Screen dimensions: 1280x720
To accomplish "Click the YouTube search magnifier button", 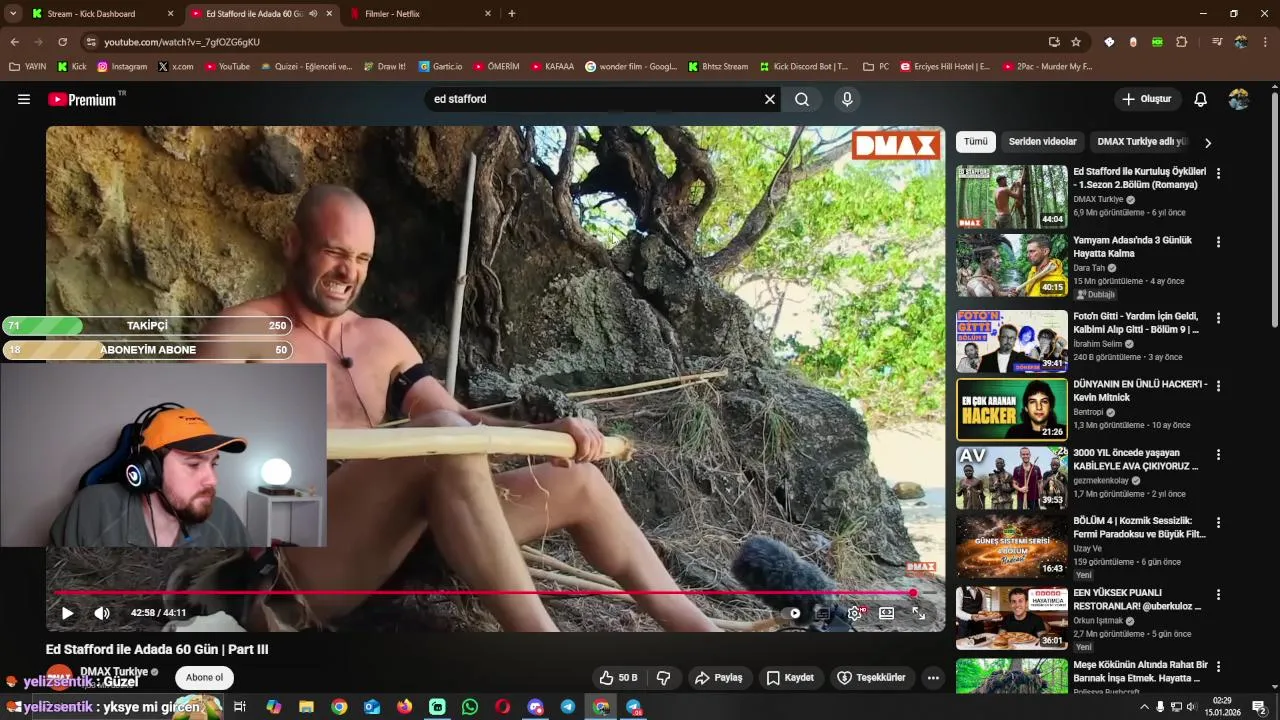I will pyautogui.click(x=802, y=99).
